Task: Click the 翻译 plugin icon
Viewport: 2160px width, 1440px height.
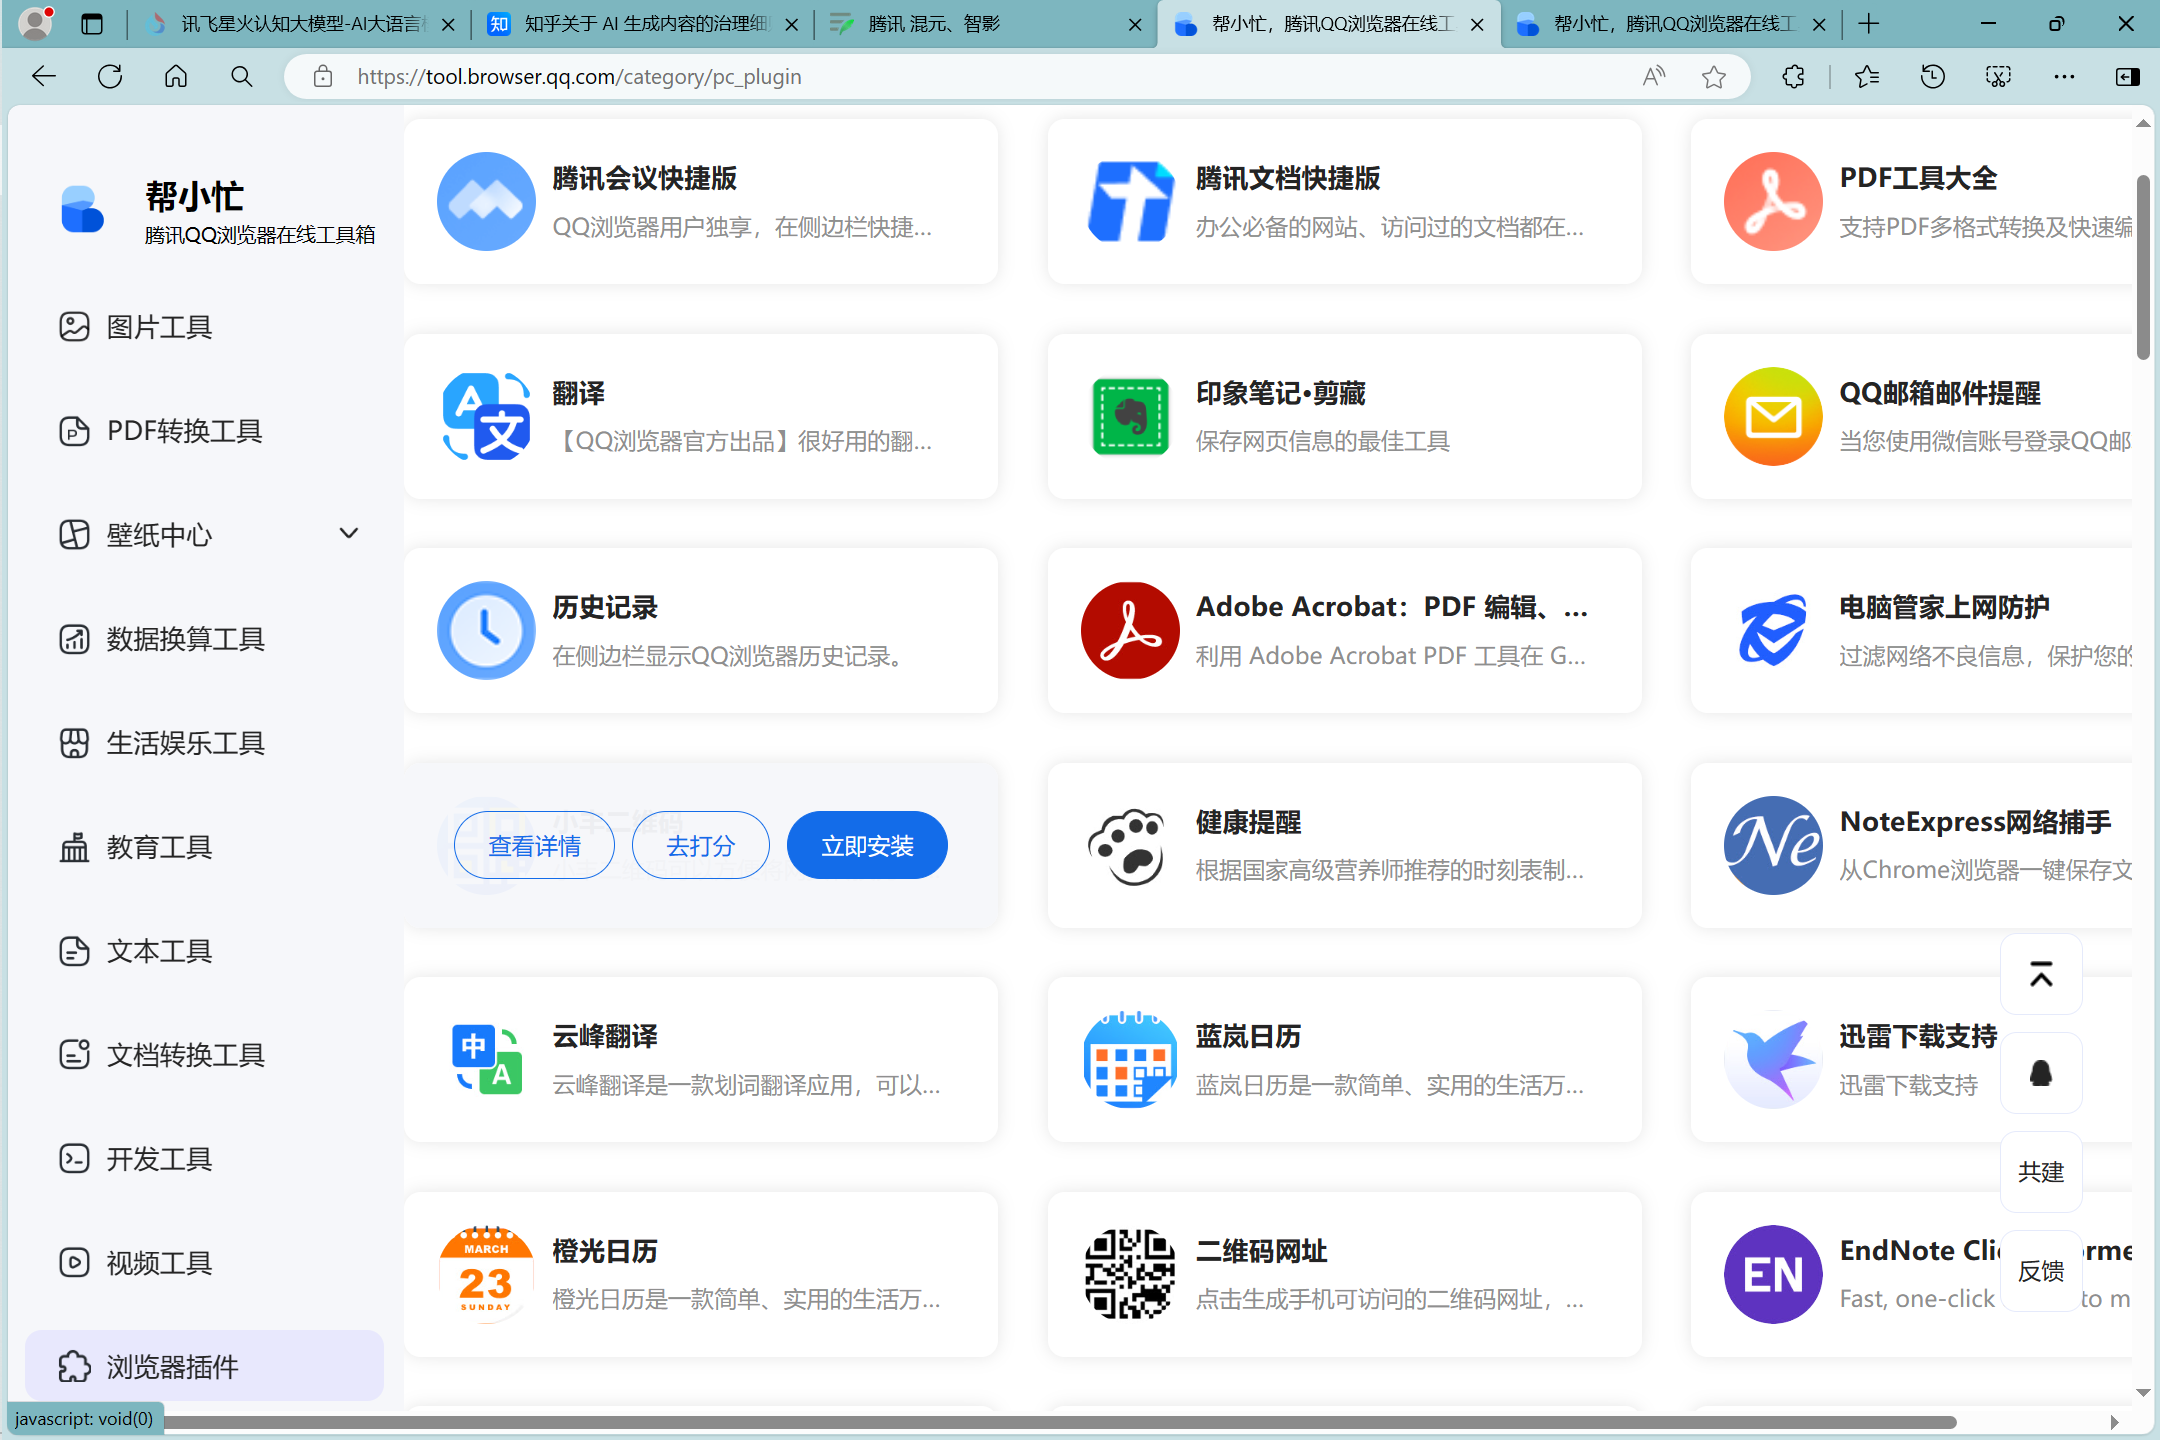Action: click(486, 416)
